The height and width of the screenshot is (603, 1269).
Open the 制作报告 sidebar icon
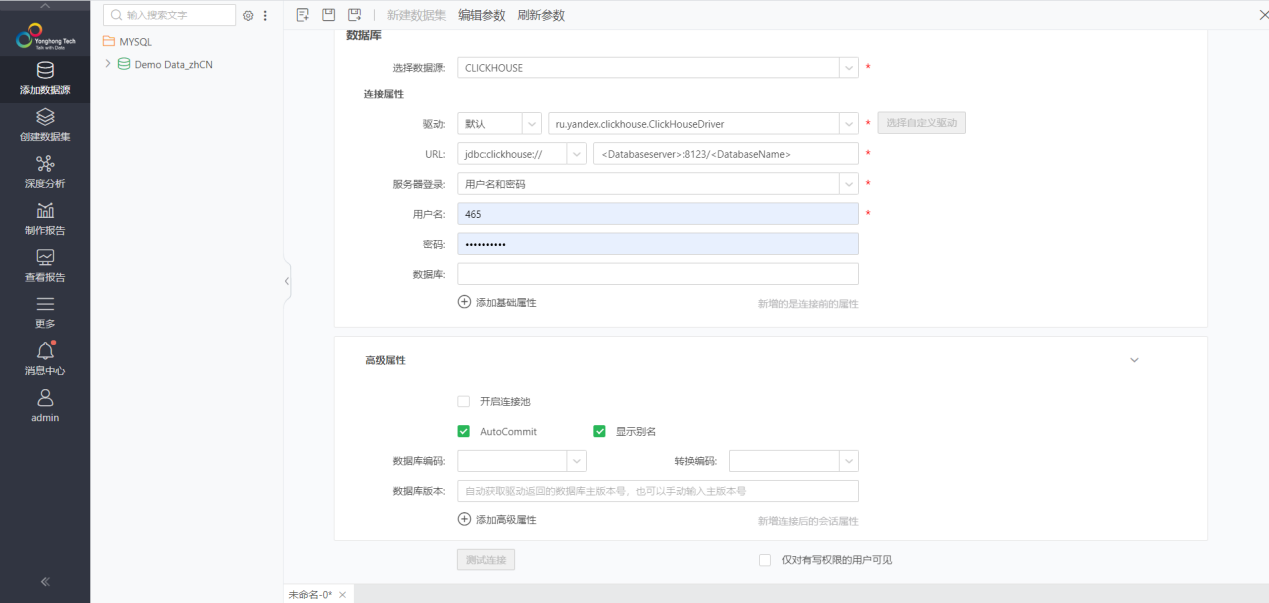point(45,211)
